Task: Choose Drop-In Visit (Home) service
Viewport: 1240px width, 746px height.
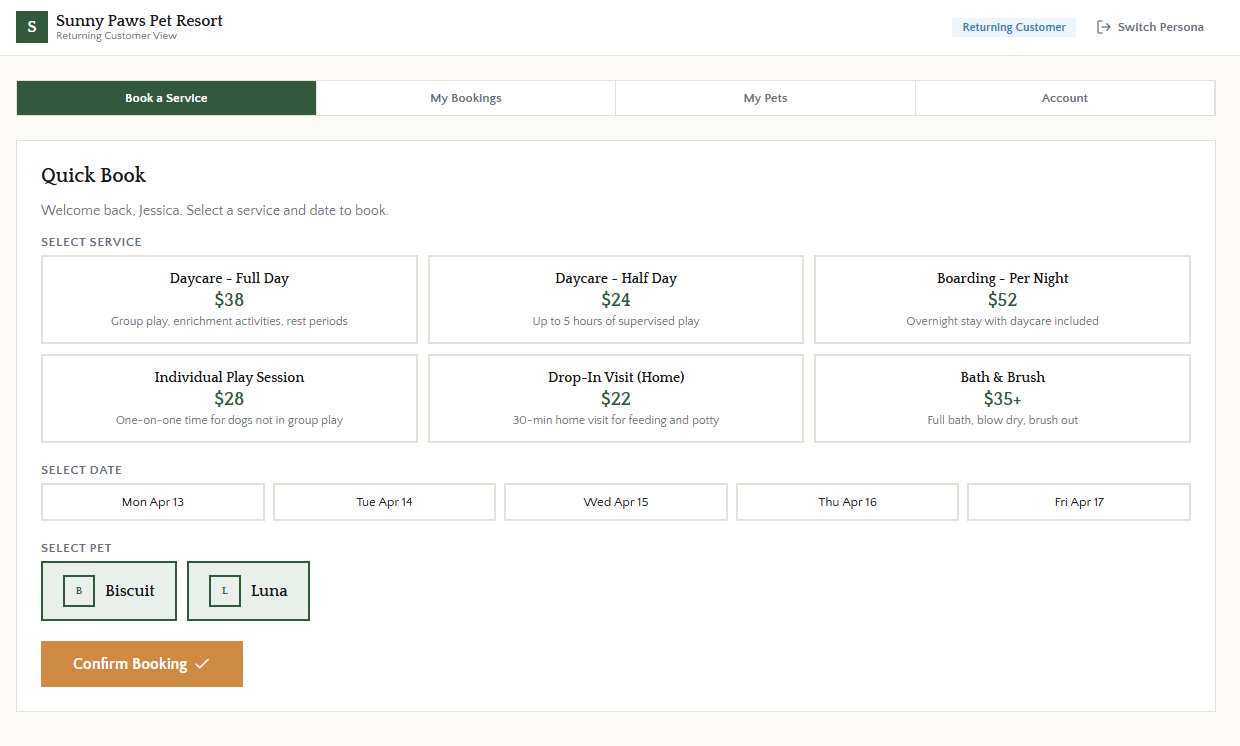Action: click(616, 398)
